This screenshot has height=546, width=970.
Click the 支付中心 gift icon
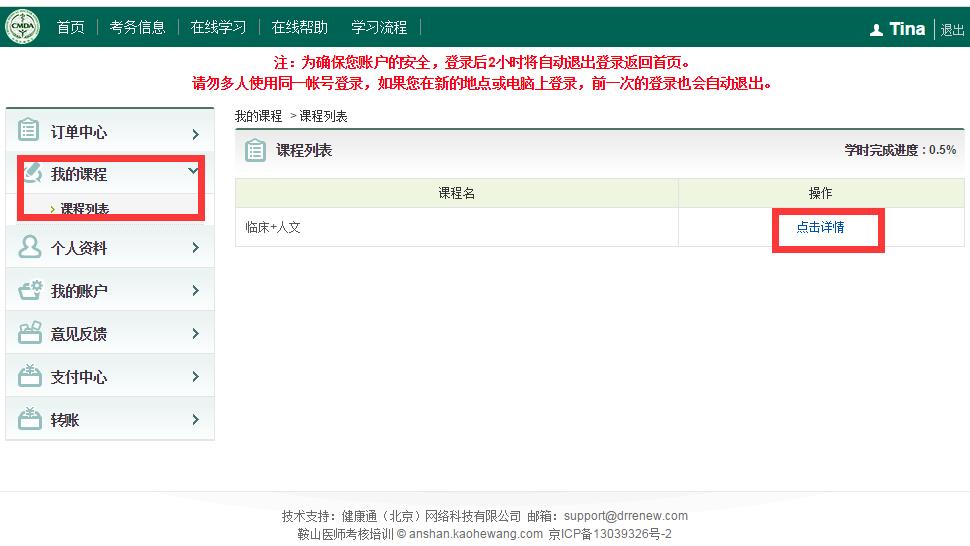[x=30, y=376]
